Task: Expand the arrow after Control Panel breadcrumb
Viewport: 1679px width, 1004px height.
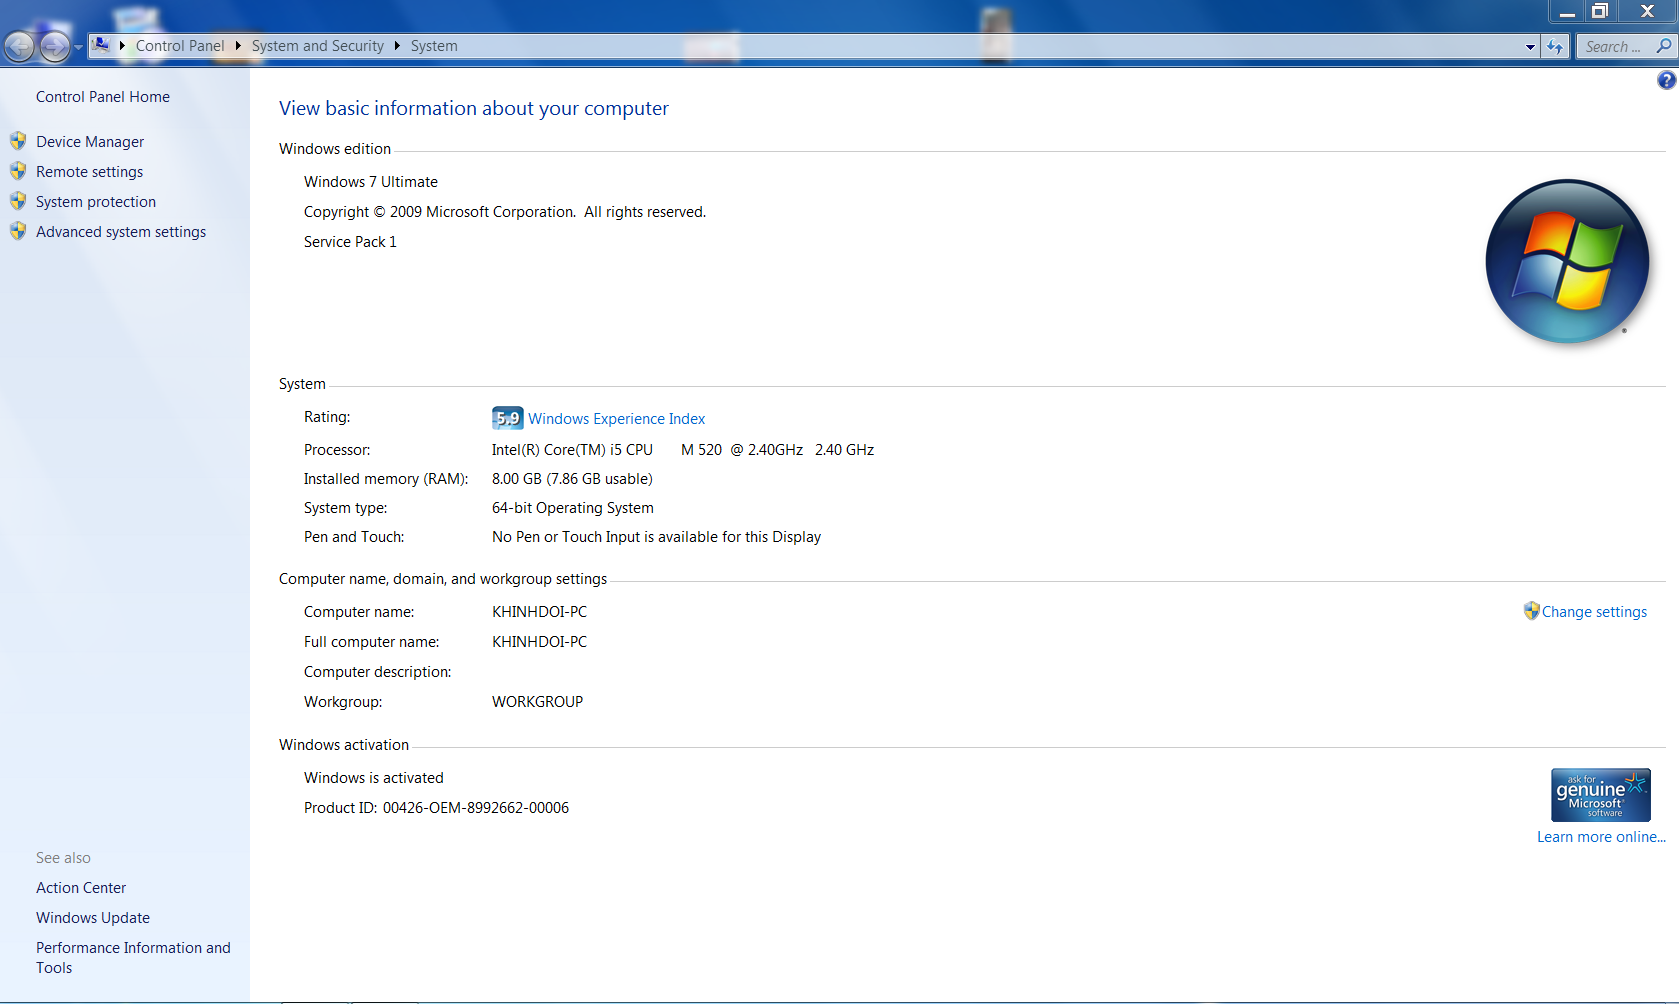Action: (x=238, y=46)
